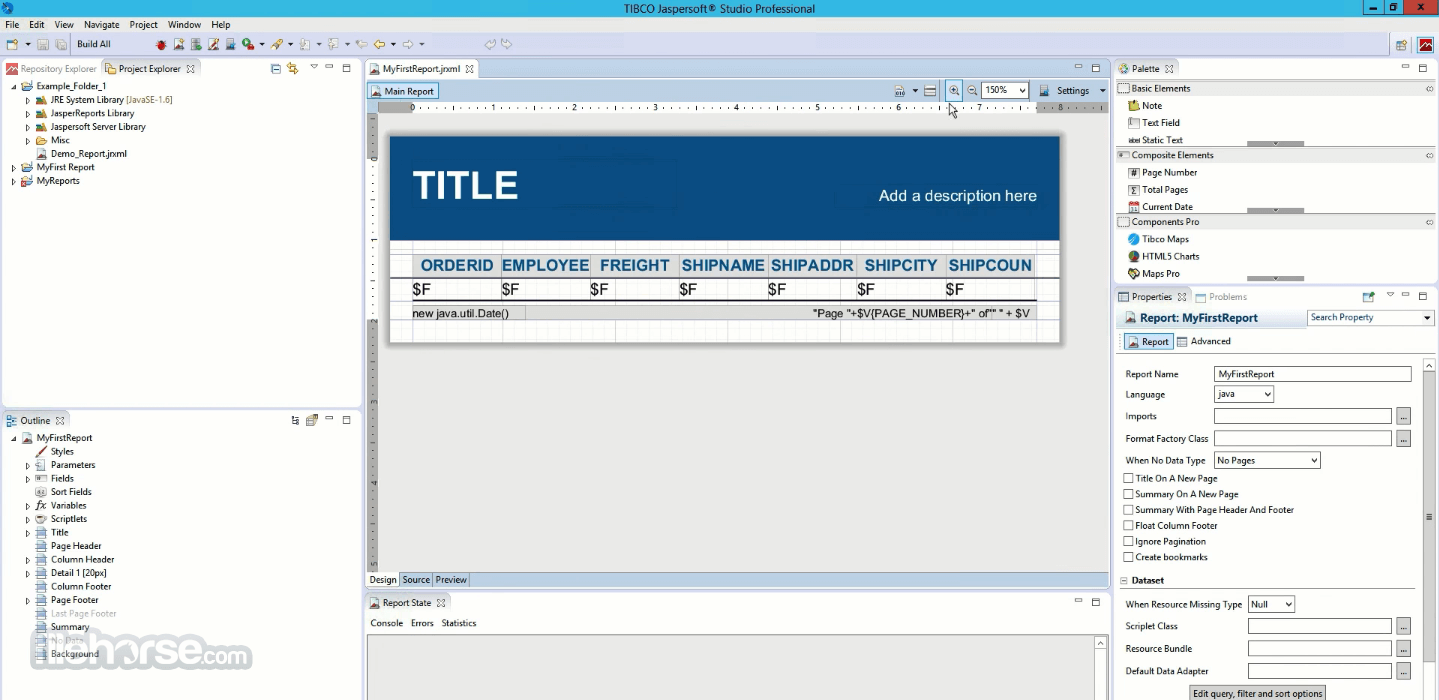Expand the JRE System Library node
The width and height of the screenshot is (1439, 700).
click(28, 100)
